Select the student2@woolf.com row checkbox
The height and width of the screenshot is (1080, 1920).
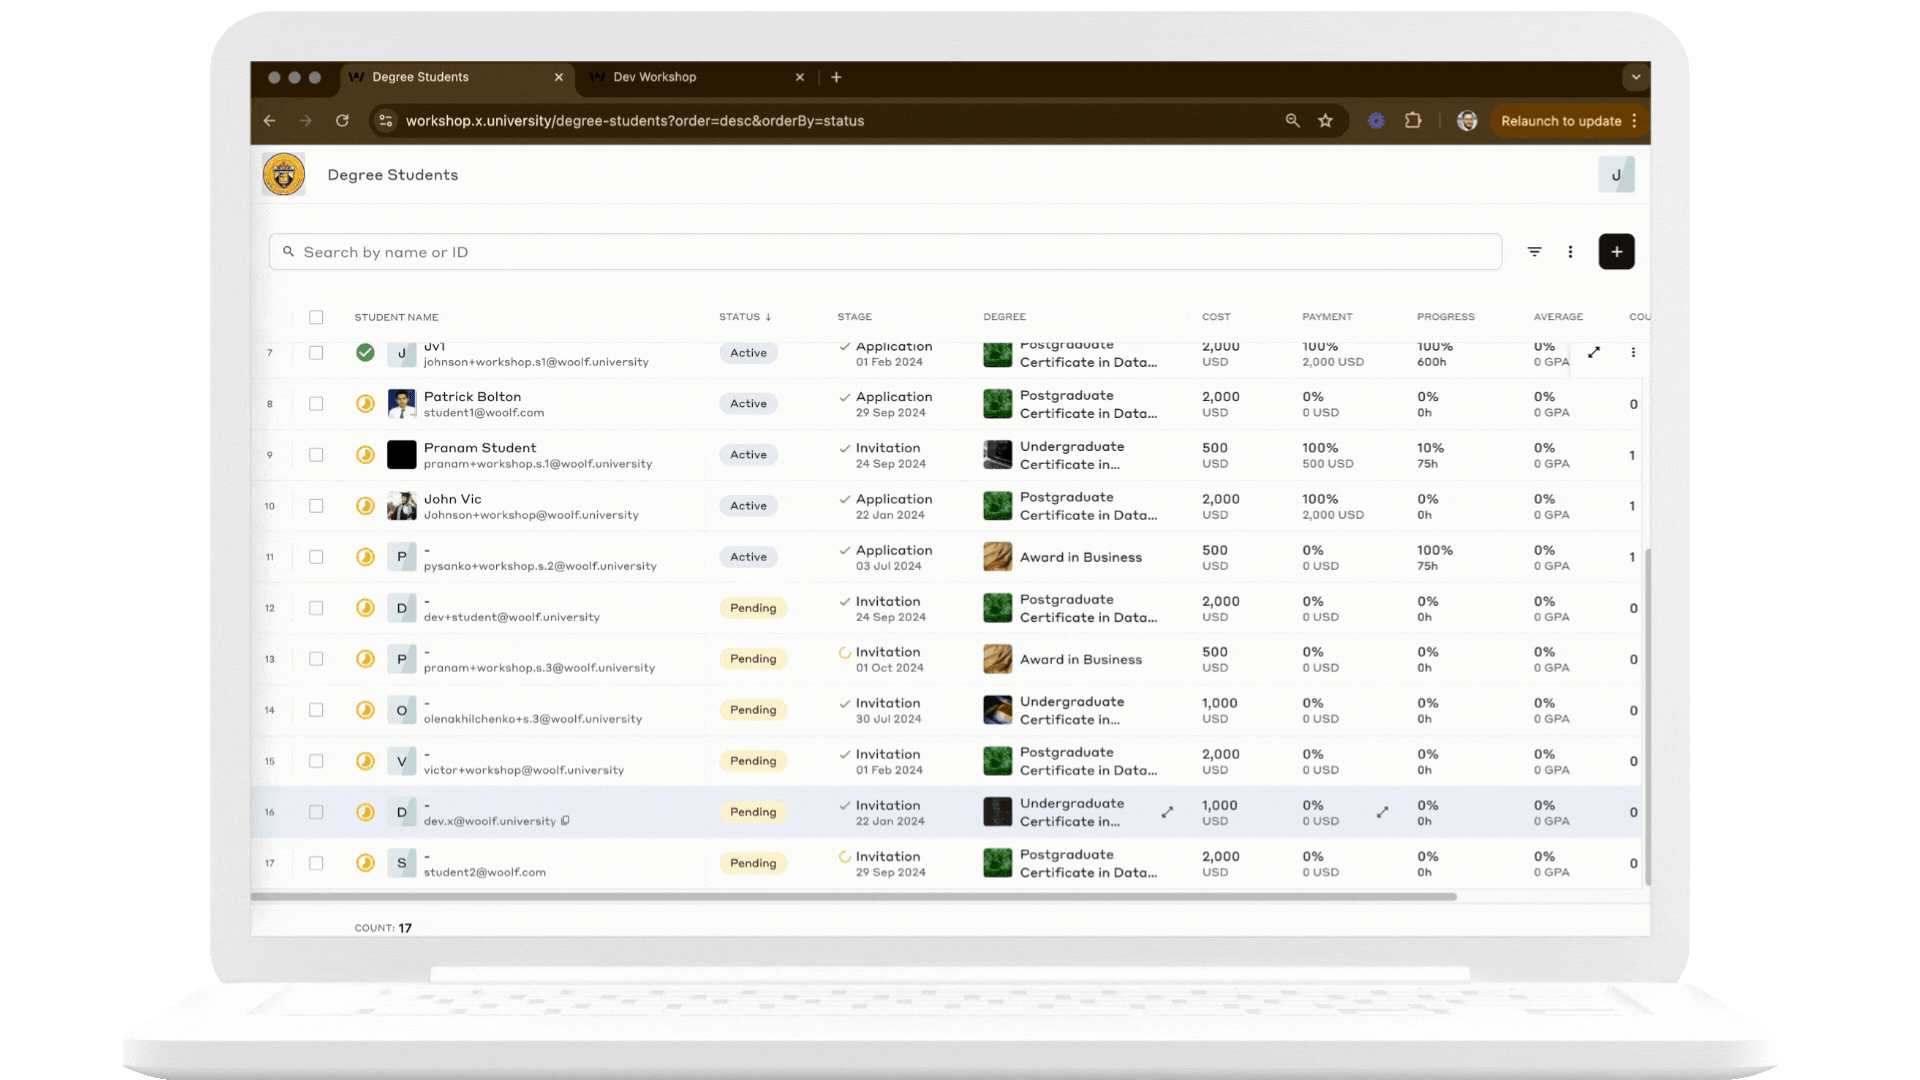click(x=316, y=863)
